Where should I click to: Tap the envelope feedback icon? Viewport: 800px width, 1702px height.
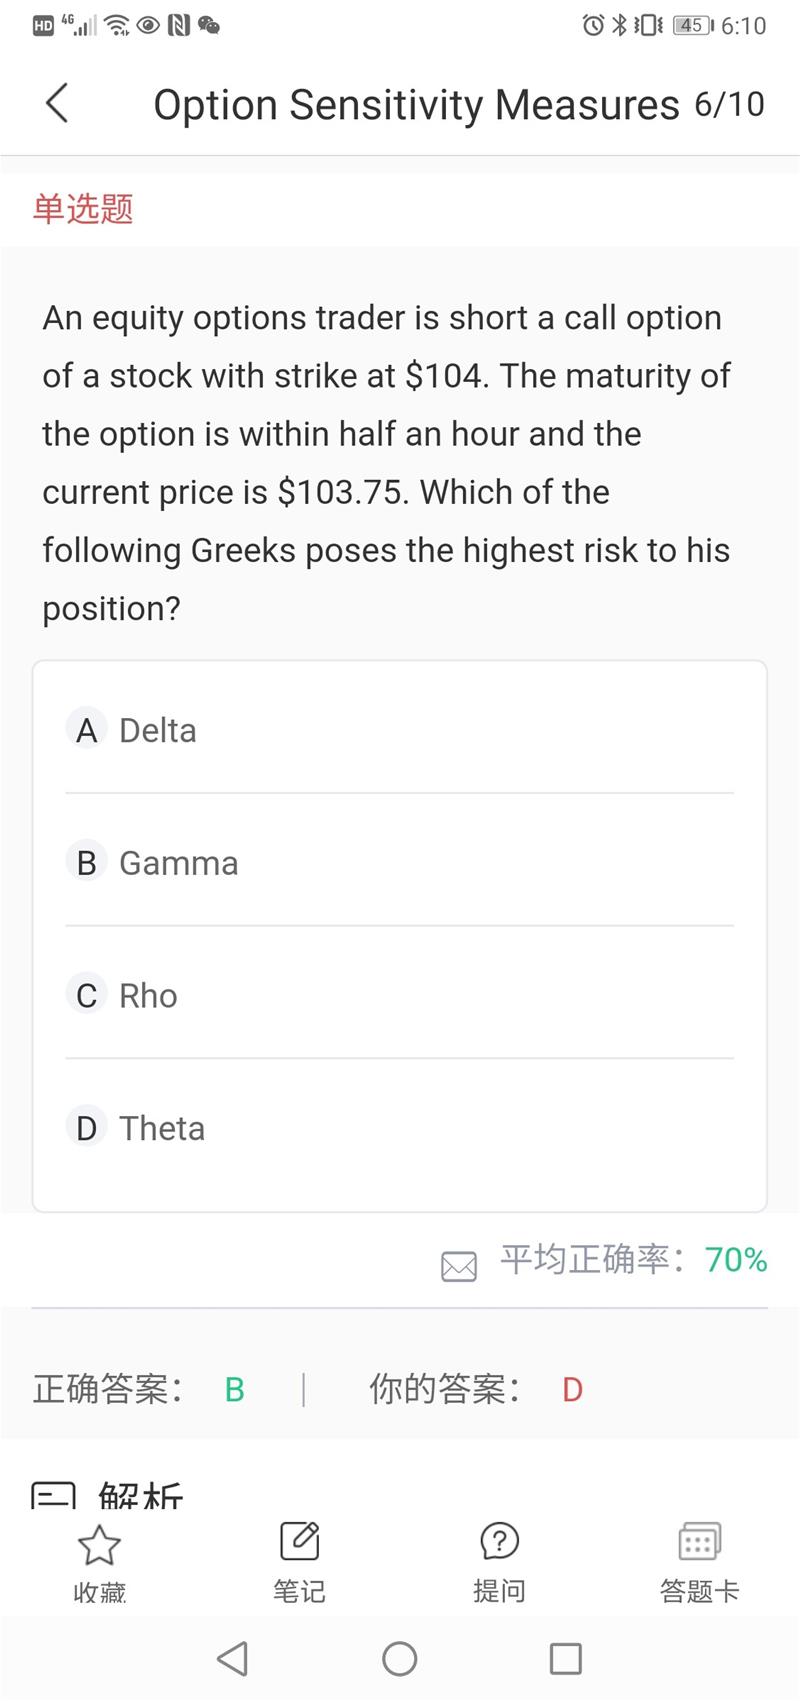point(459,1266)
